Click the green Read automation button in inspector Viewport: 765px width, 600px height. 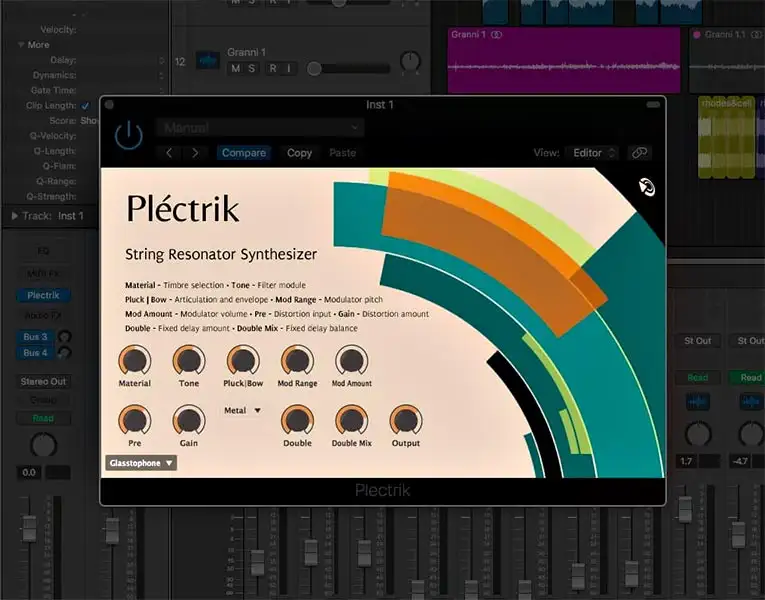point(43,418)
